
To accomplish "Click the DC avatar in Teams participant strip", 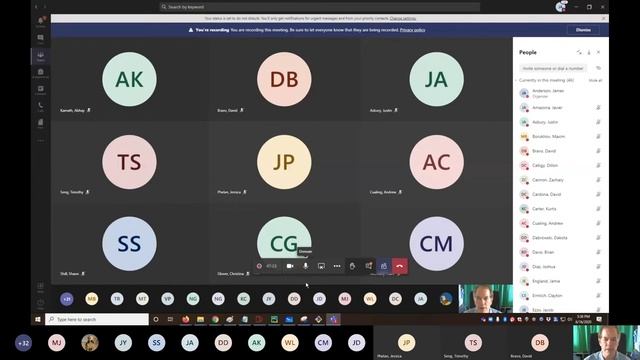I will [x=396, y=299].
